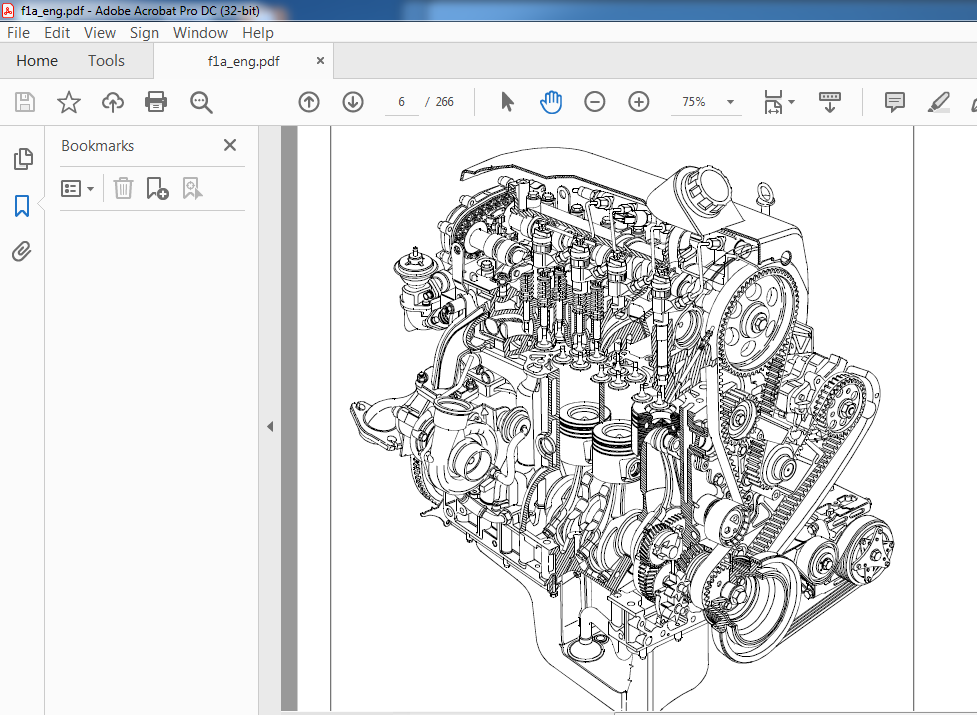Go to next page arrow

(x=353, y=102)
